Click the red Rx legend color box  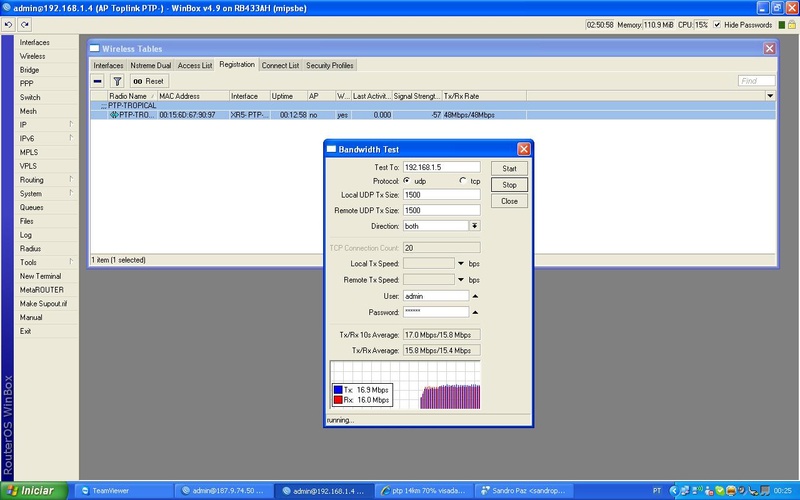click(338, 400)
